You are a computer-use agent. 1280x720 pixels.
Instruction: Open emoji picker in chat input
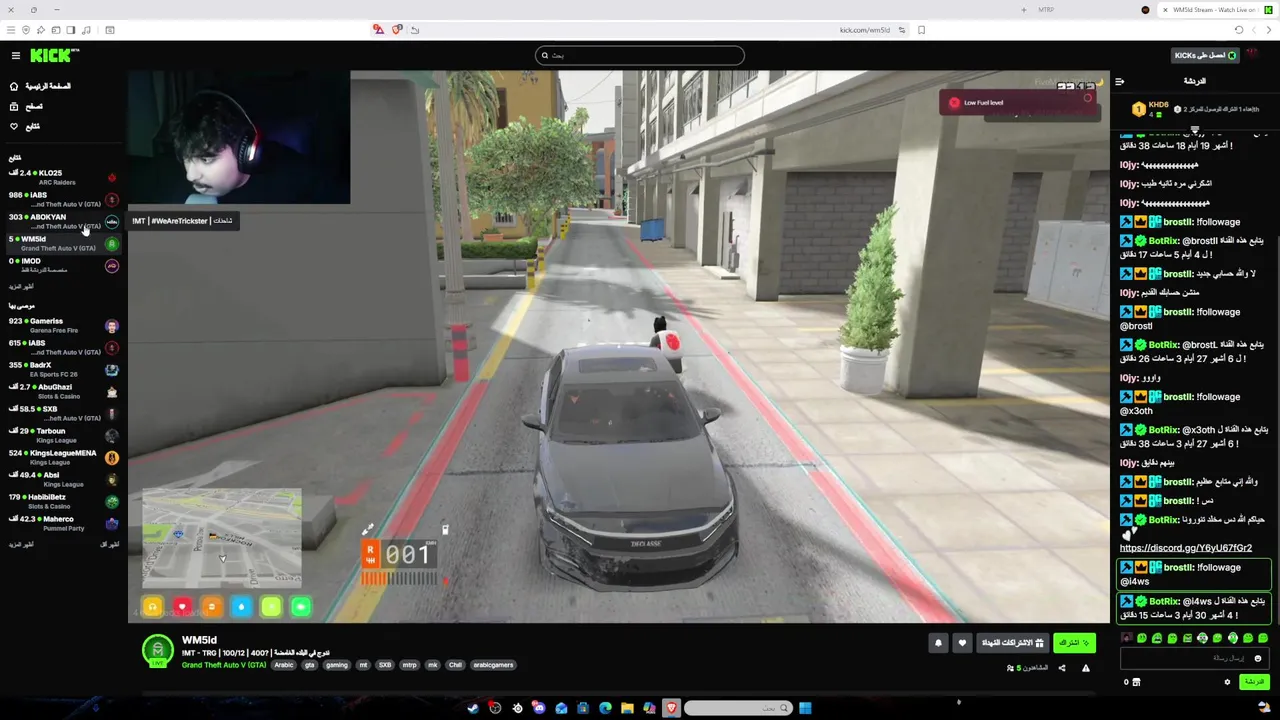click(x=1258, y=658)
